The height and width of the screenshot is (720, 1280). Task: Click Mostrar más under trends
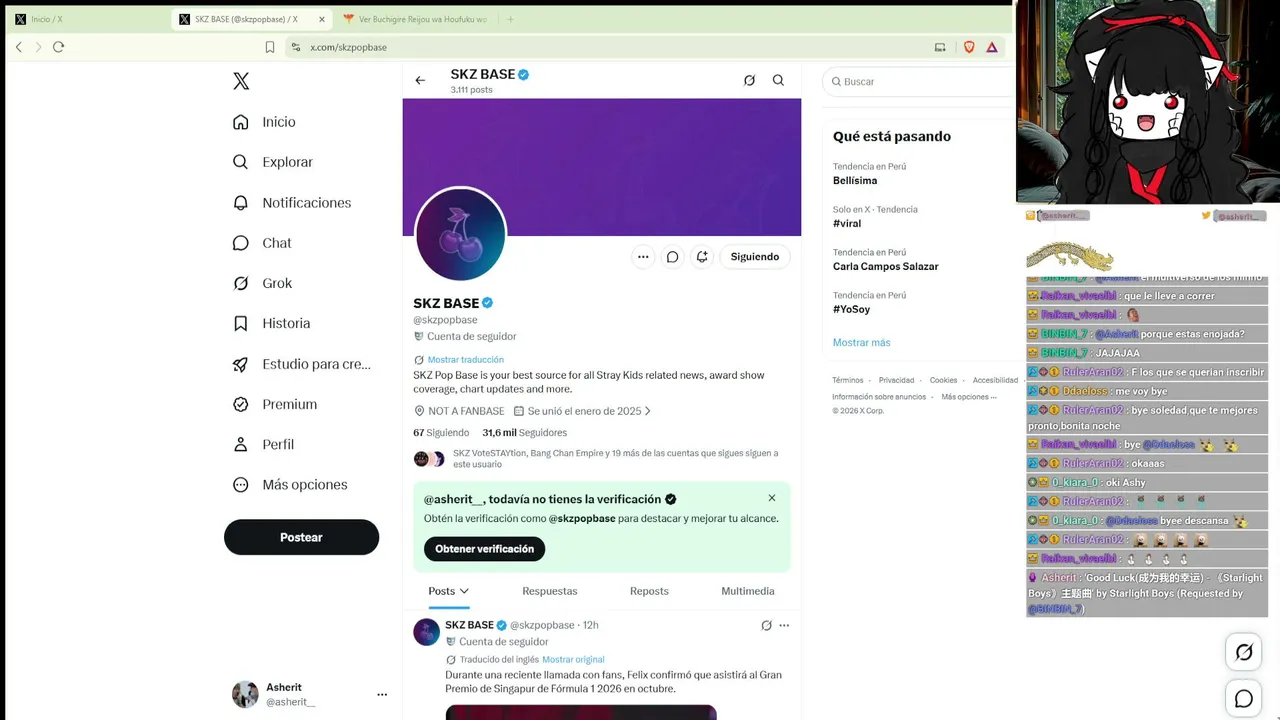[861, 343]
